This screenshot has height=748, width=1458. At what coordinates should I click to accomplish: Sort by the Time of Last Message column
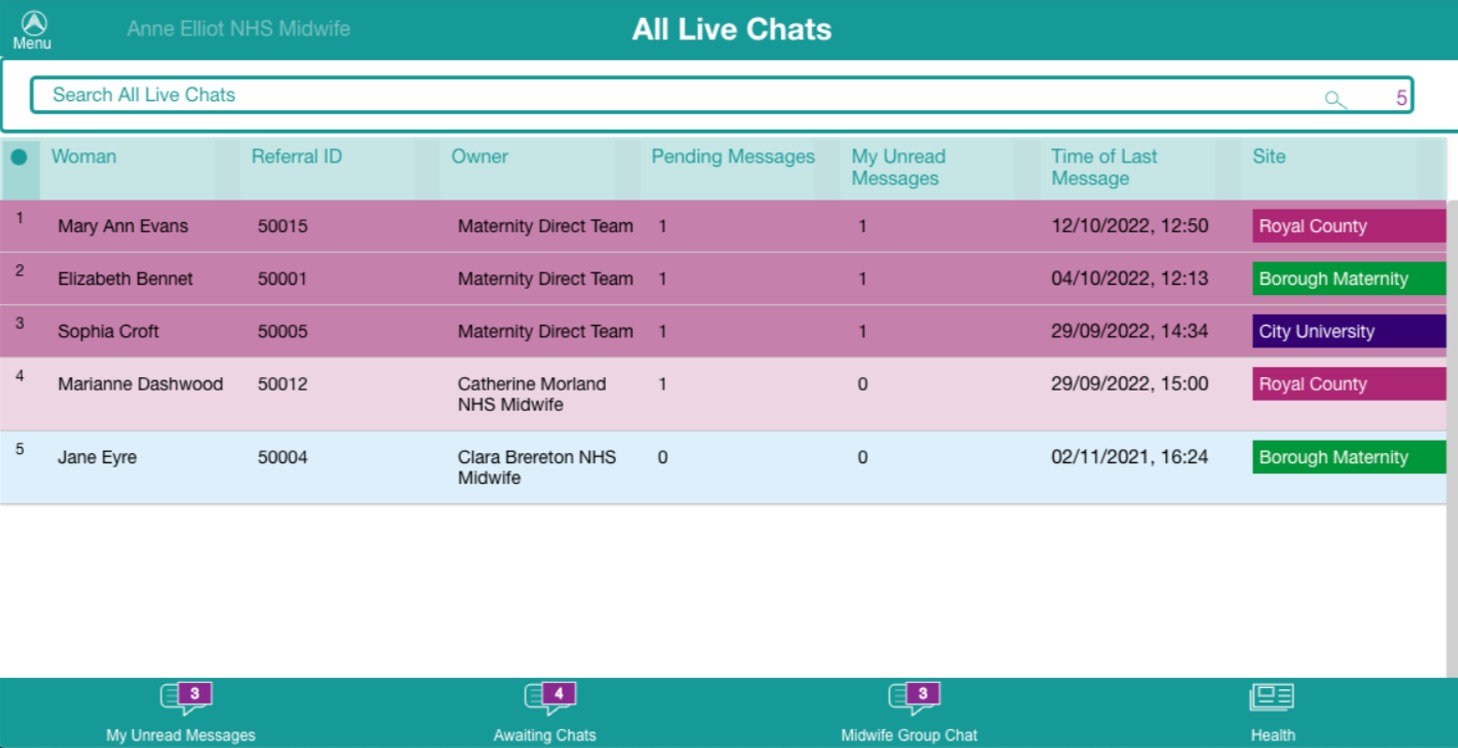click(x=1103, y=167)
